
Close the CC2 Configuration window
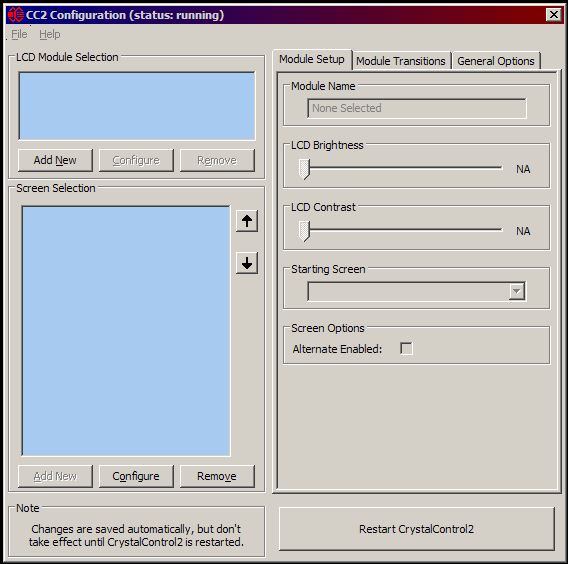(x=554, y=15)
